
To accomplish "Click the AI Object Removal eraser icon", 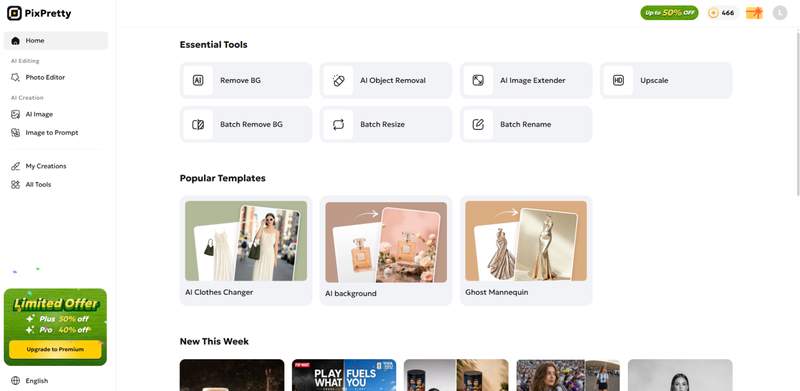I will 338,80.
